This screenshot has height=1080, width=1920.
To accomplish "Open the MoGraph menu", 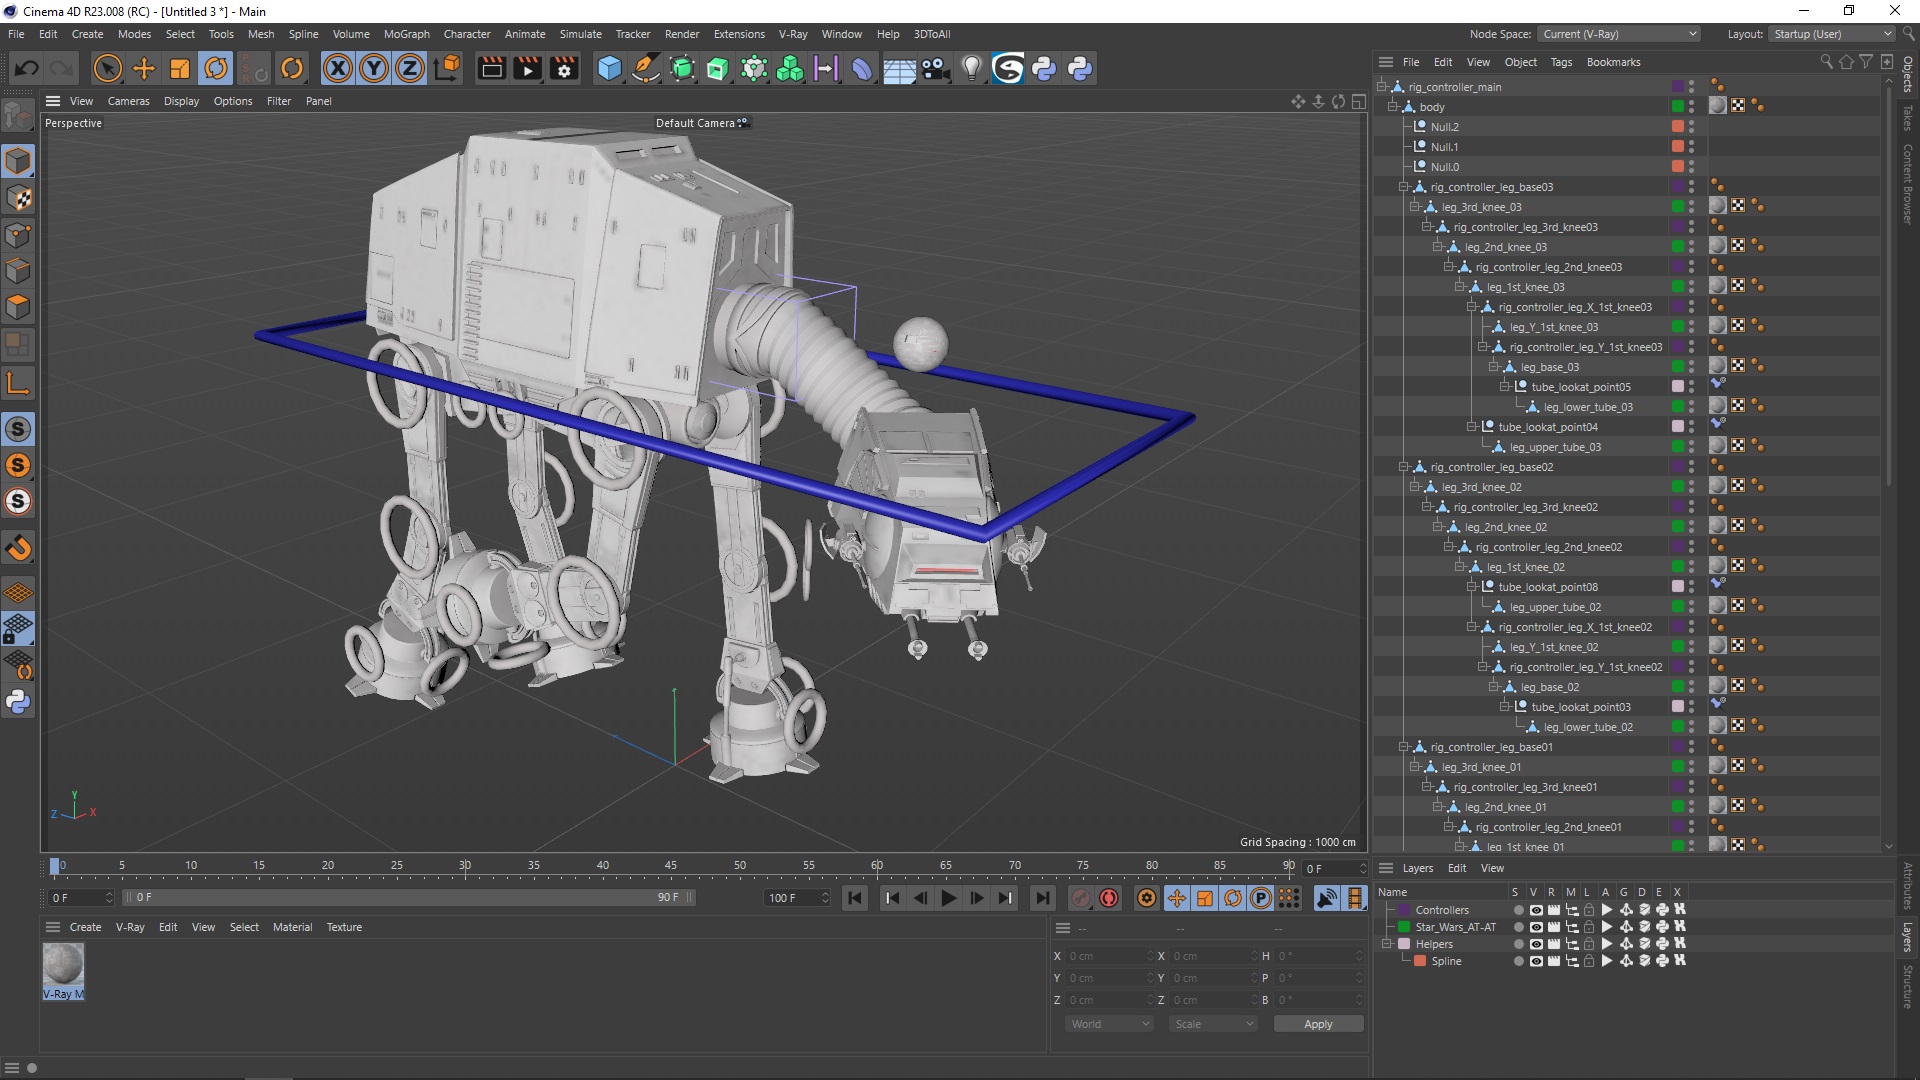I will pos(406,34).
